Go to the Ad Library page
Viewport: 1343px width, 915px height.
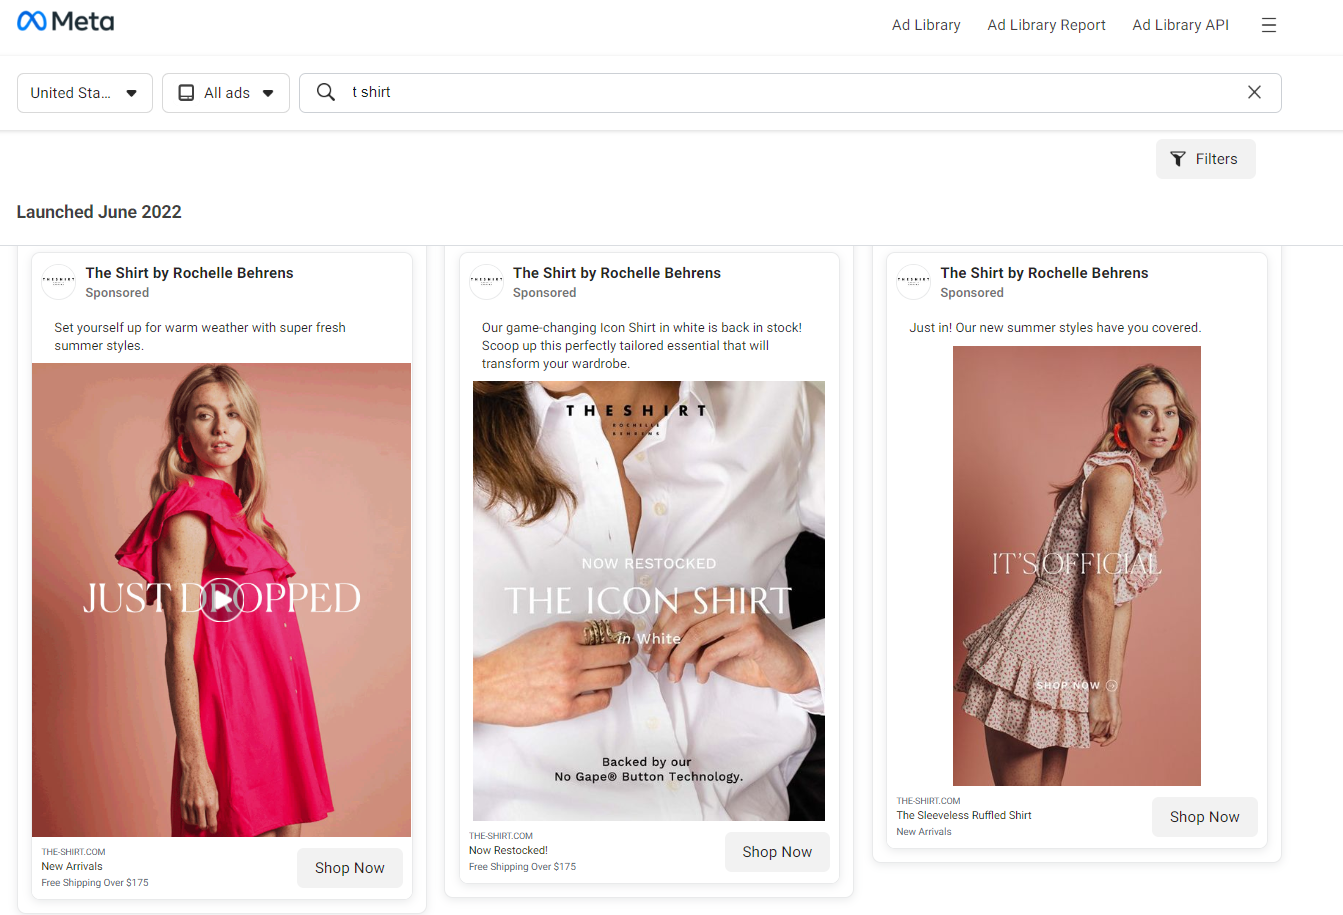(x=926, y=25)
